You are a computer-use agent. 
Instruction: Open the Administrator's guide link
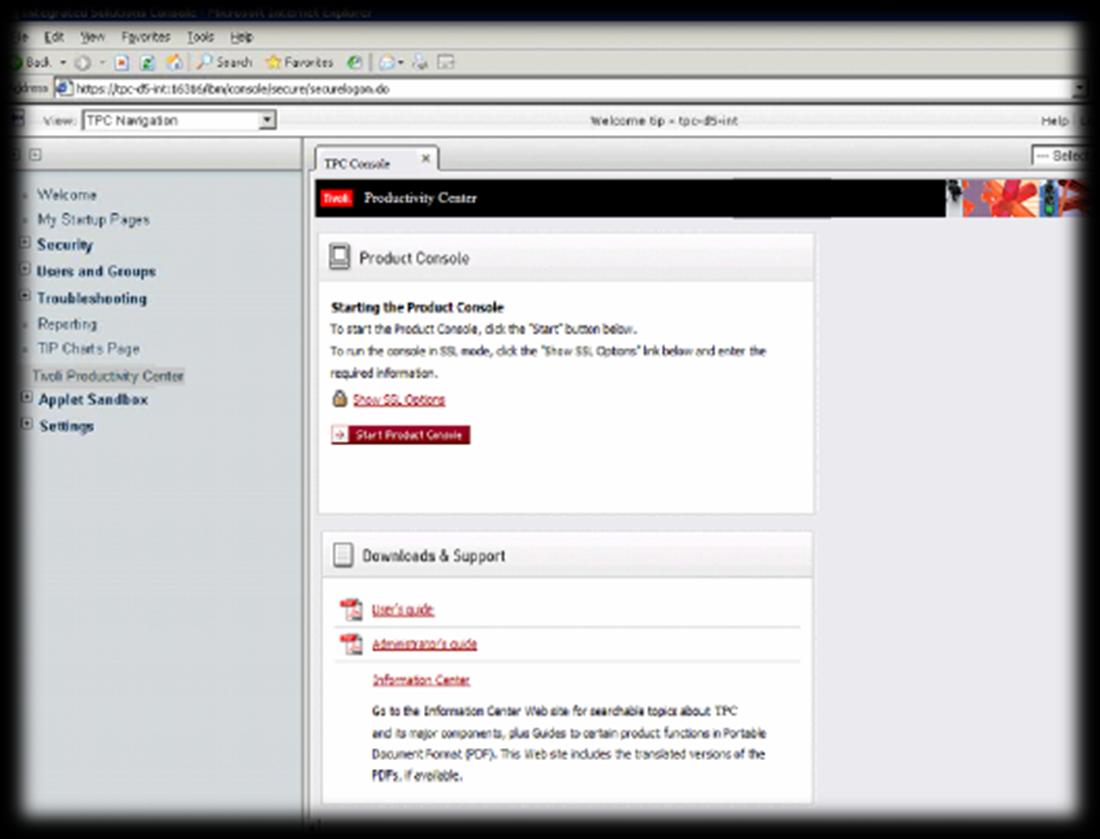click(x=424, y=644)
